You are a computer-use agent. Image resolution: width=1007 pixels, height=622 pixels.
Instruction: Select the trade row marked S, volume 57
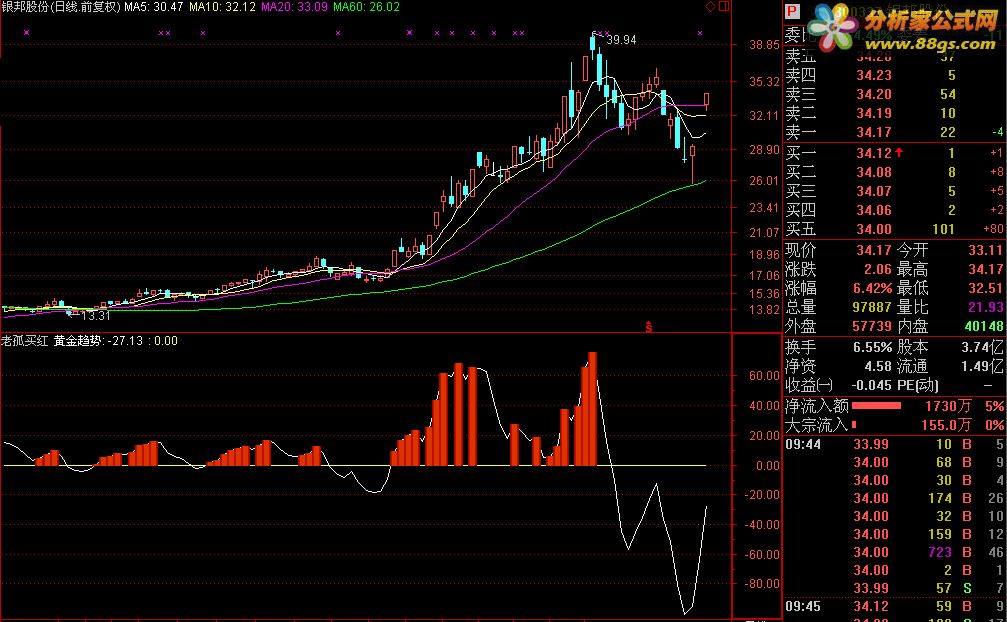click(x=895, y=588)
